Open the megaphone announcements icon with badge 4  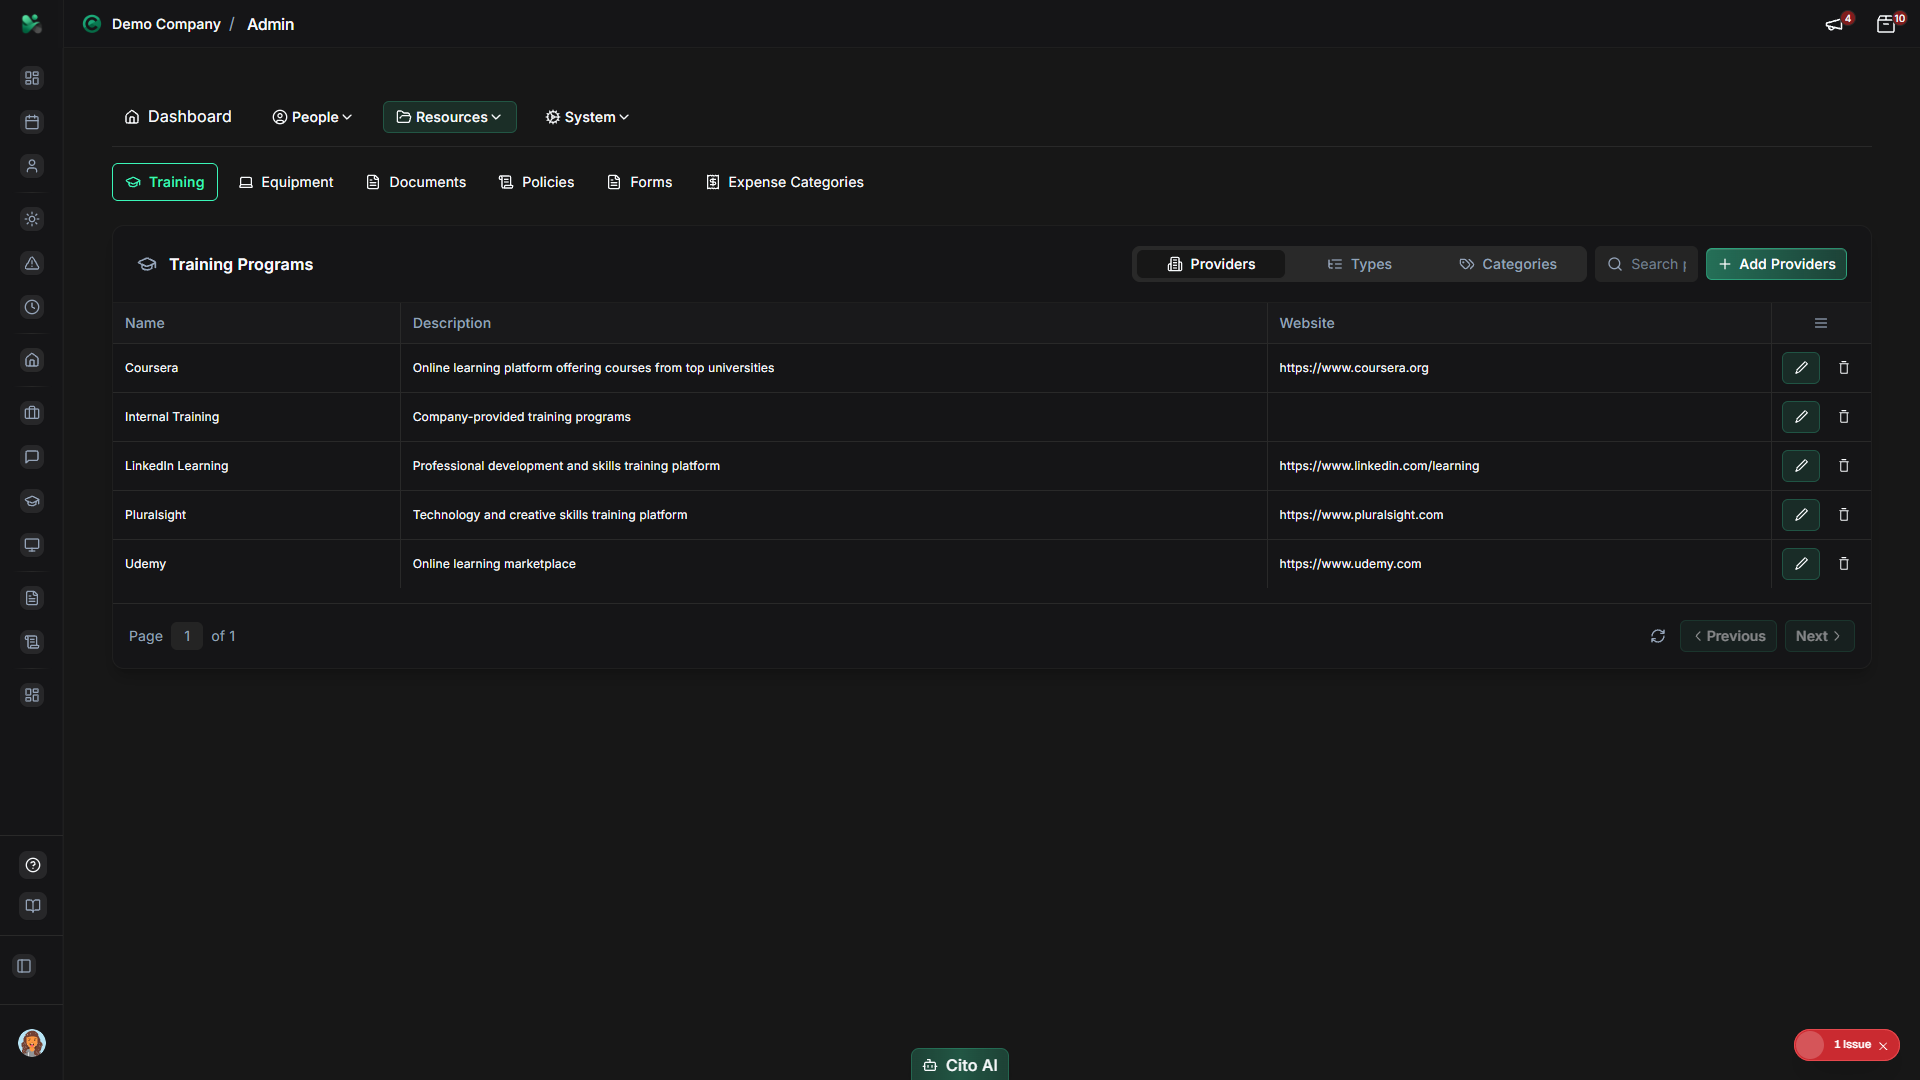(x=1836, y=24)
